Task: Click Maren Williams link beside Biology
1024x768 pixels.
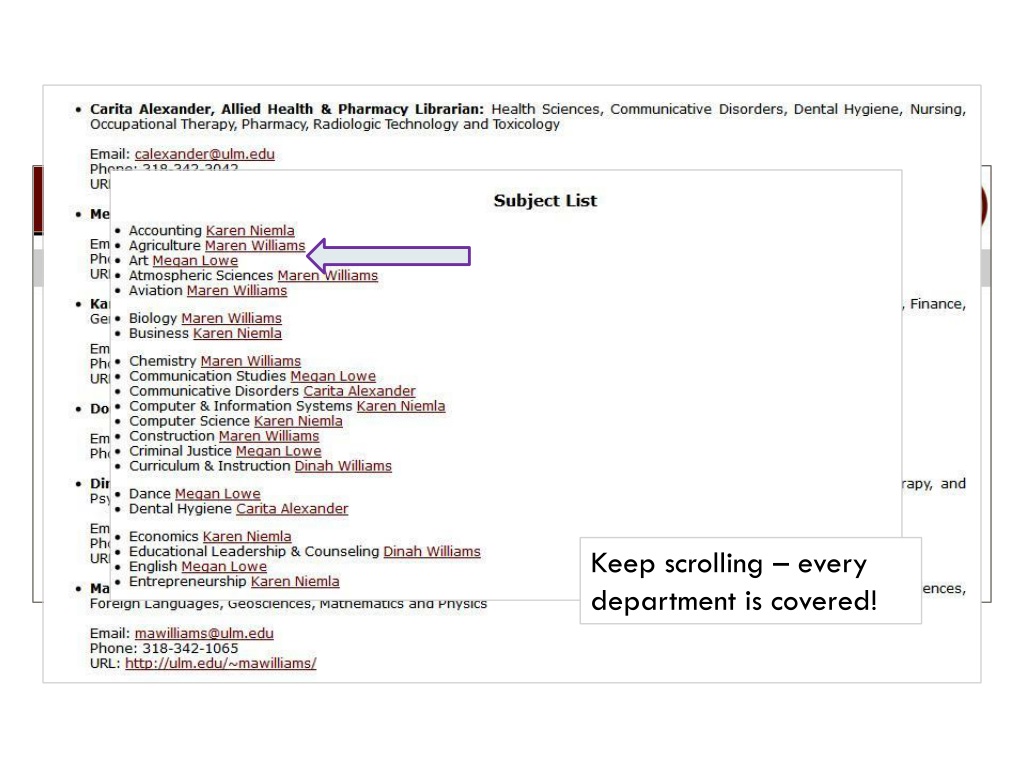Action: (x=231, y=318)
